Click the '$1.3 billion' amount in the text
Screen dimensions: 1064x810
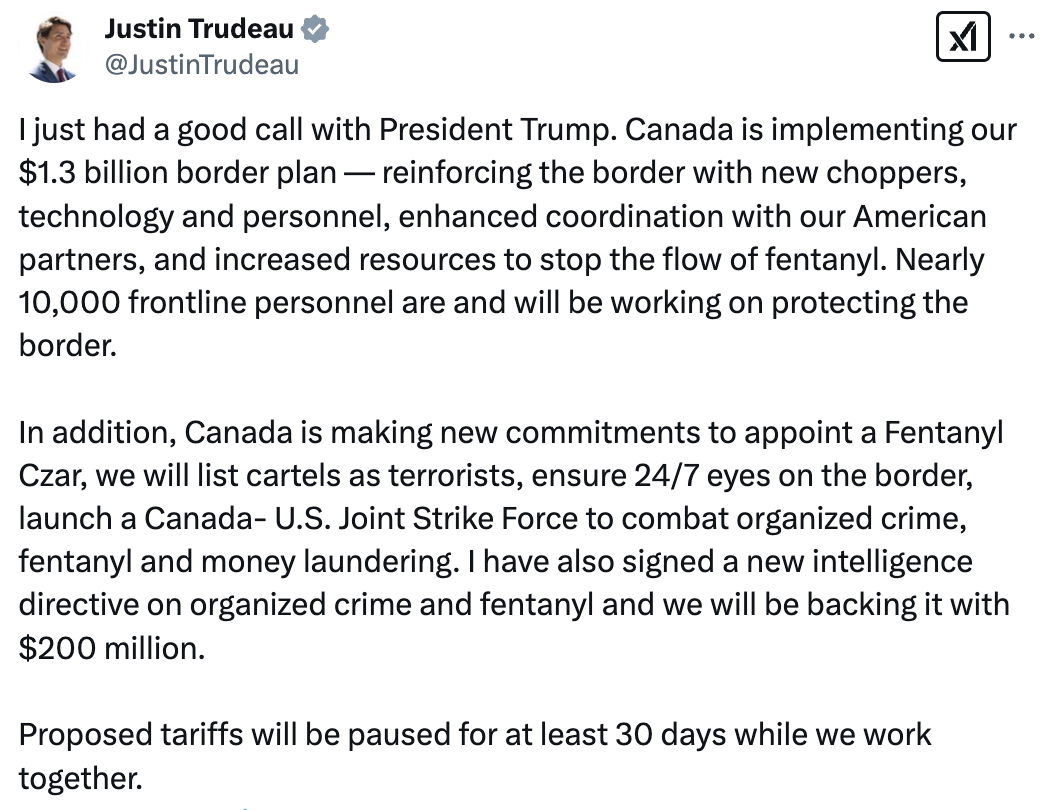click(92, 173)
